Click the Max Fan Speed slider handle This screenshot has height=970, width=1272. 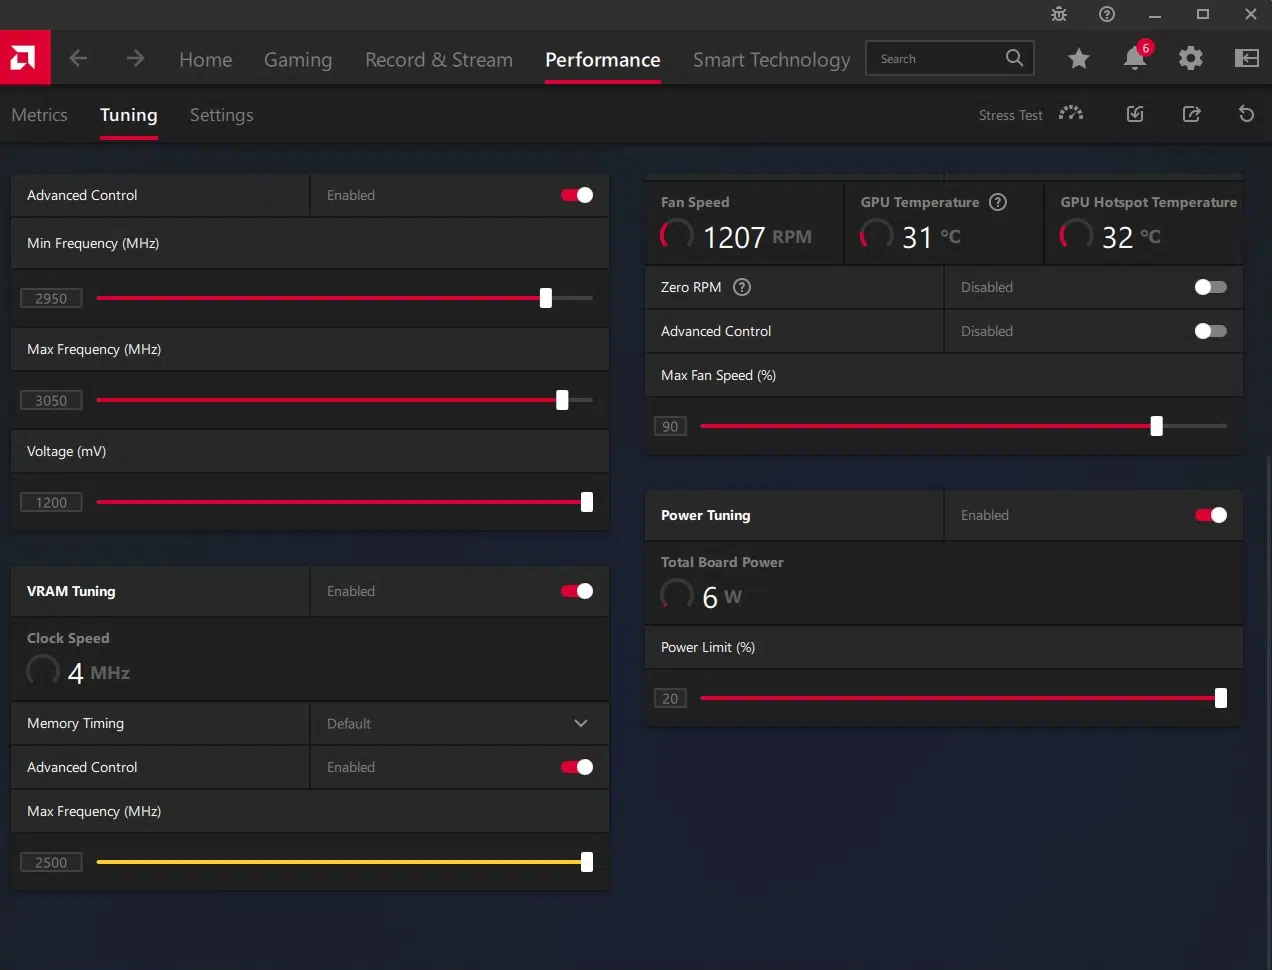click(1157, 426)
